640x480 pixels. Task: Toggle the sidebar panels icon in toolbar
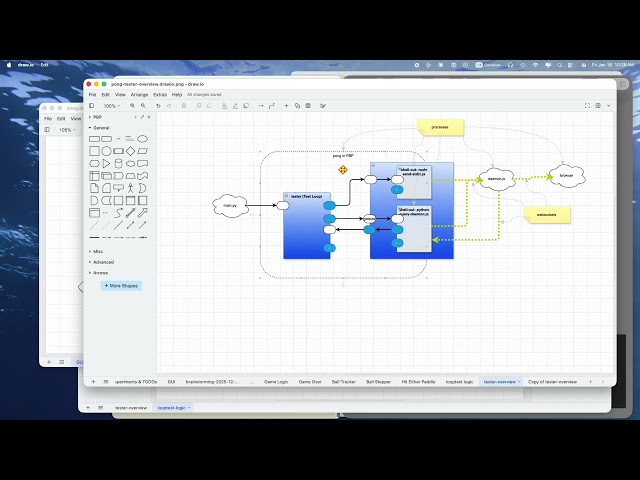point(92,106)
